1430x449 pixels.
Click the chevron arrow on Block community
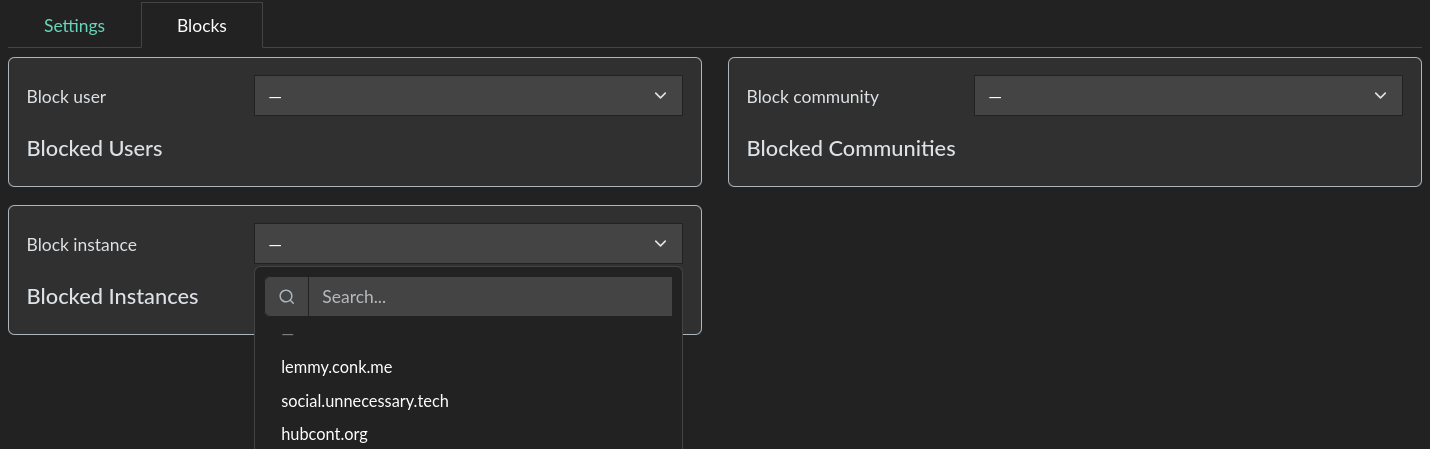[x=1380, y=96]
